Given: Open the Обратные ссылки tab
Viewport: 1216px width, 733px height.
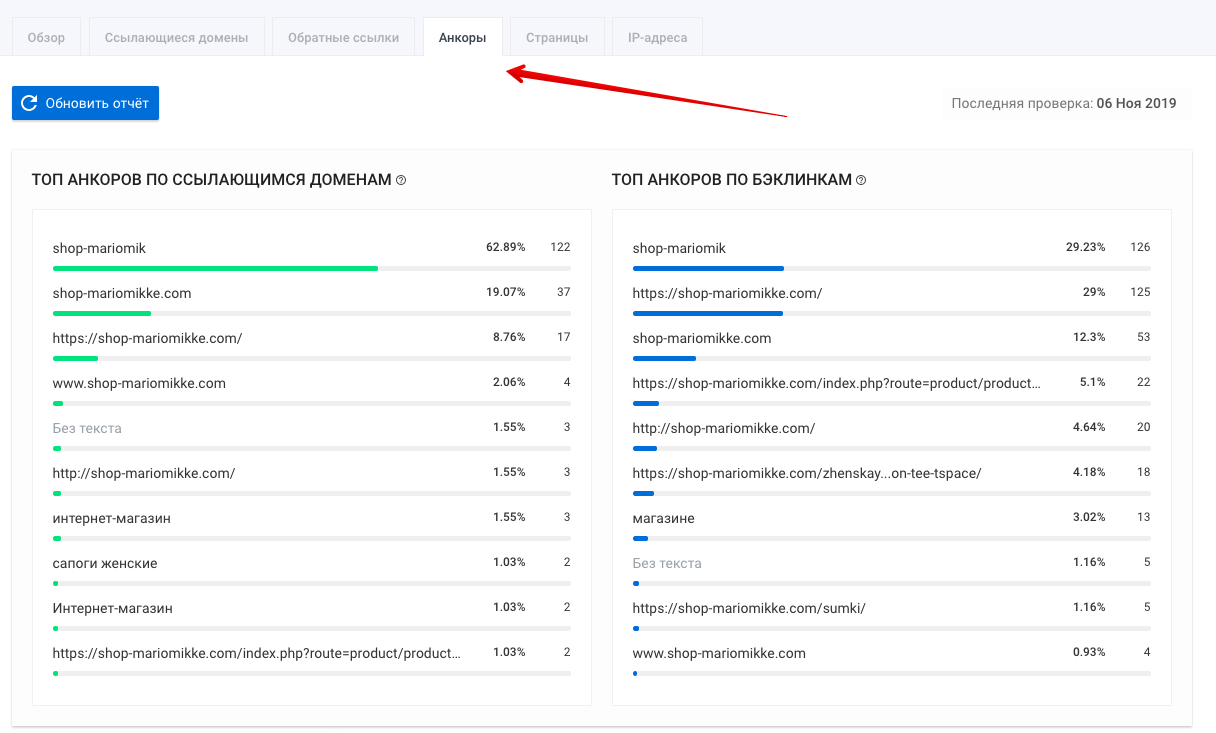Looking at the screenshot, I should point(343,38).
